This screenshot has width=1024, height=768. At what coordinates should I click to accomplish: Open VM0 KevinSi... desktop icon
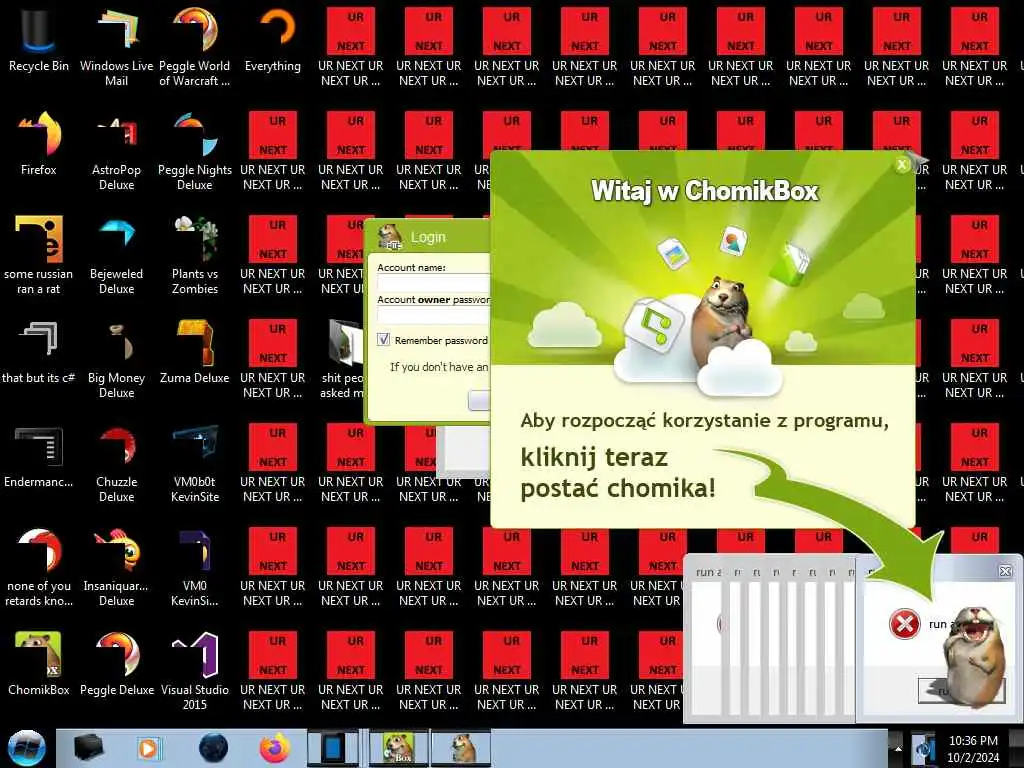click(x=195, y=567)
